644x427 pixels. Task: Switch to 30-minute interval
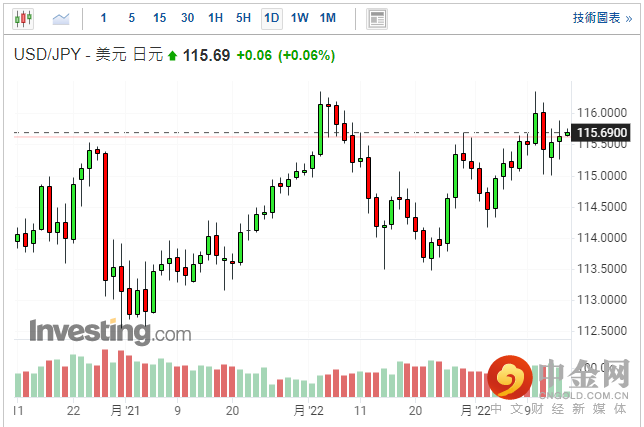187,18
